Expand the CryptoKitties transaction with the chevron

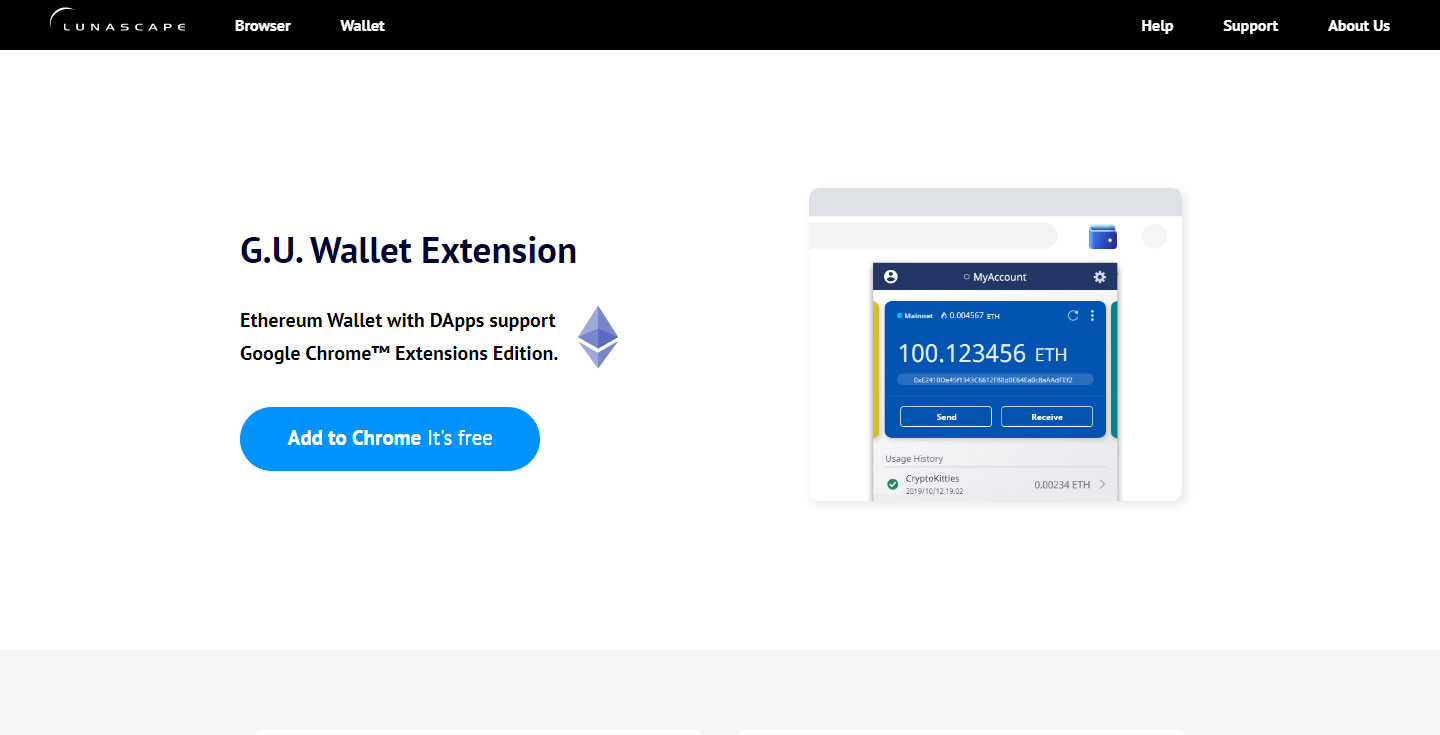(1102, 485)
